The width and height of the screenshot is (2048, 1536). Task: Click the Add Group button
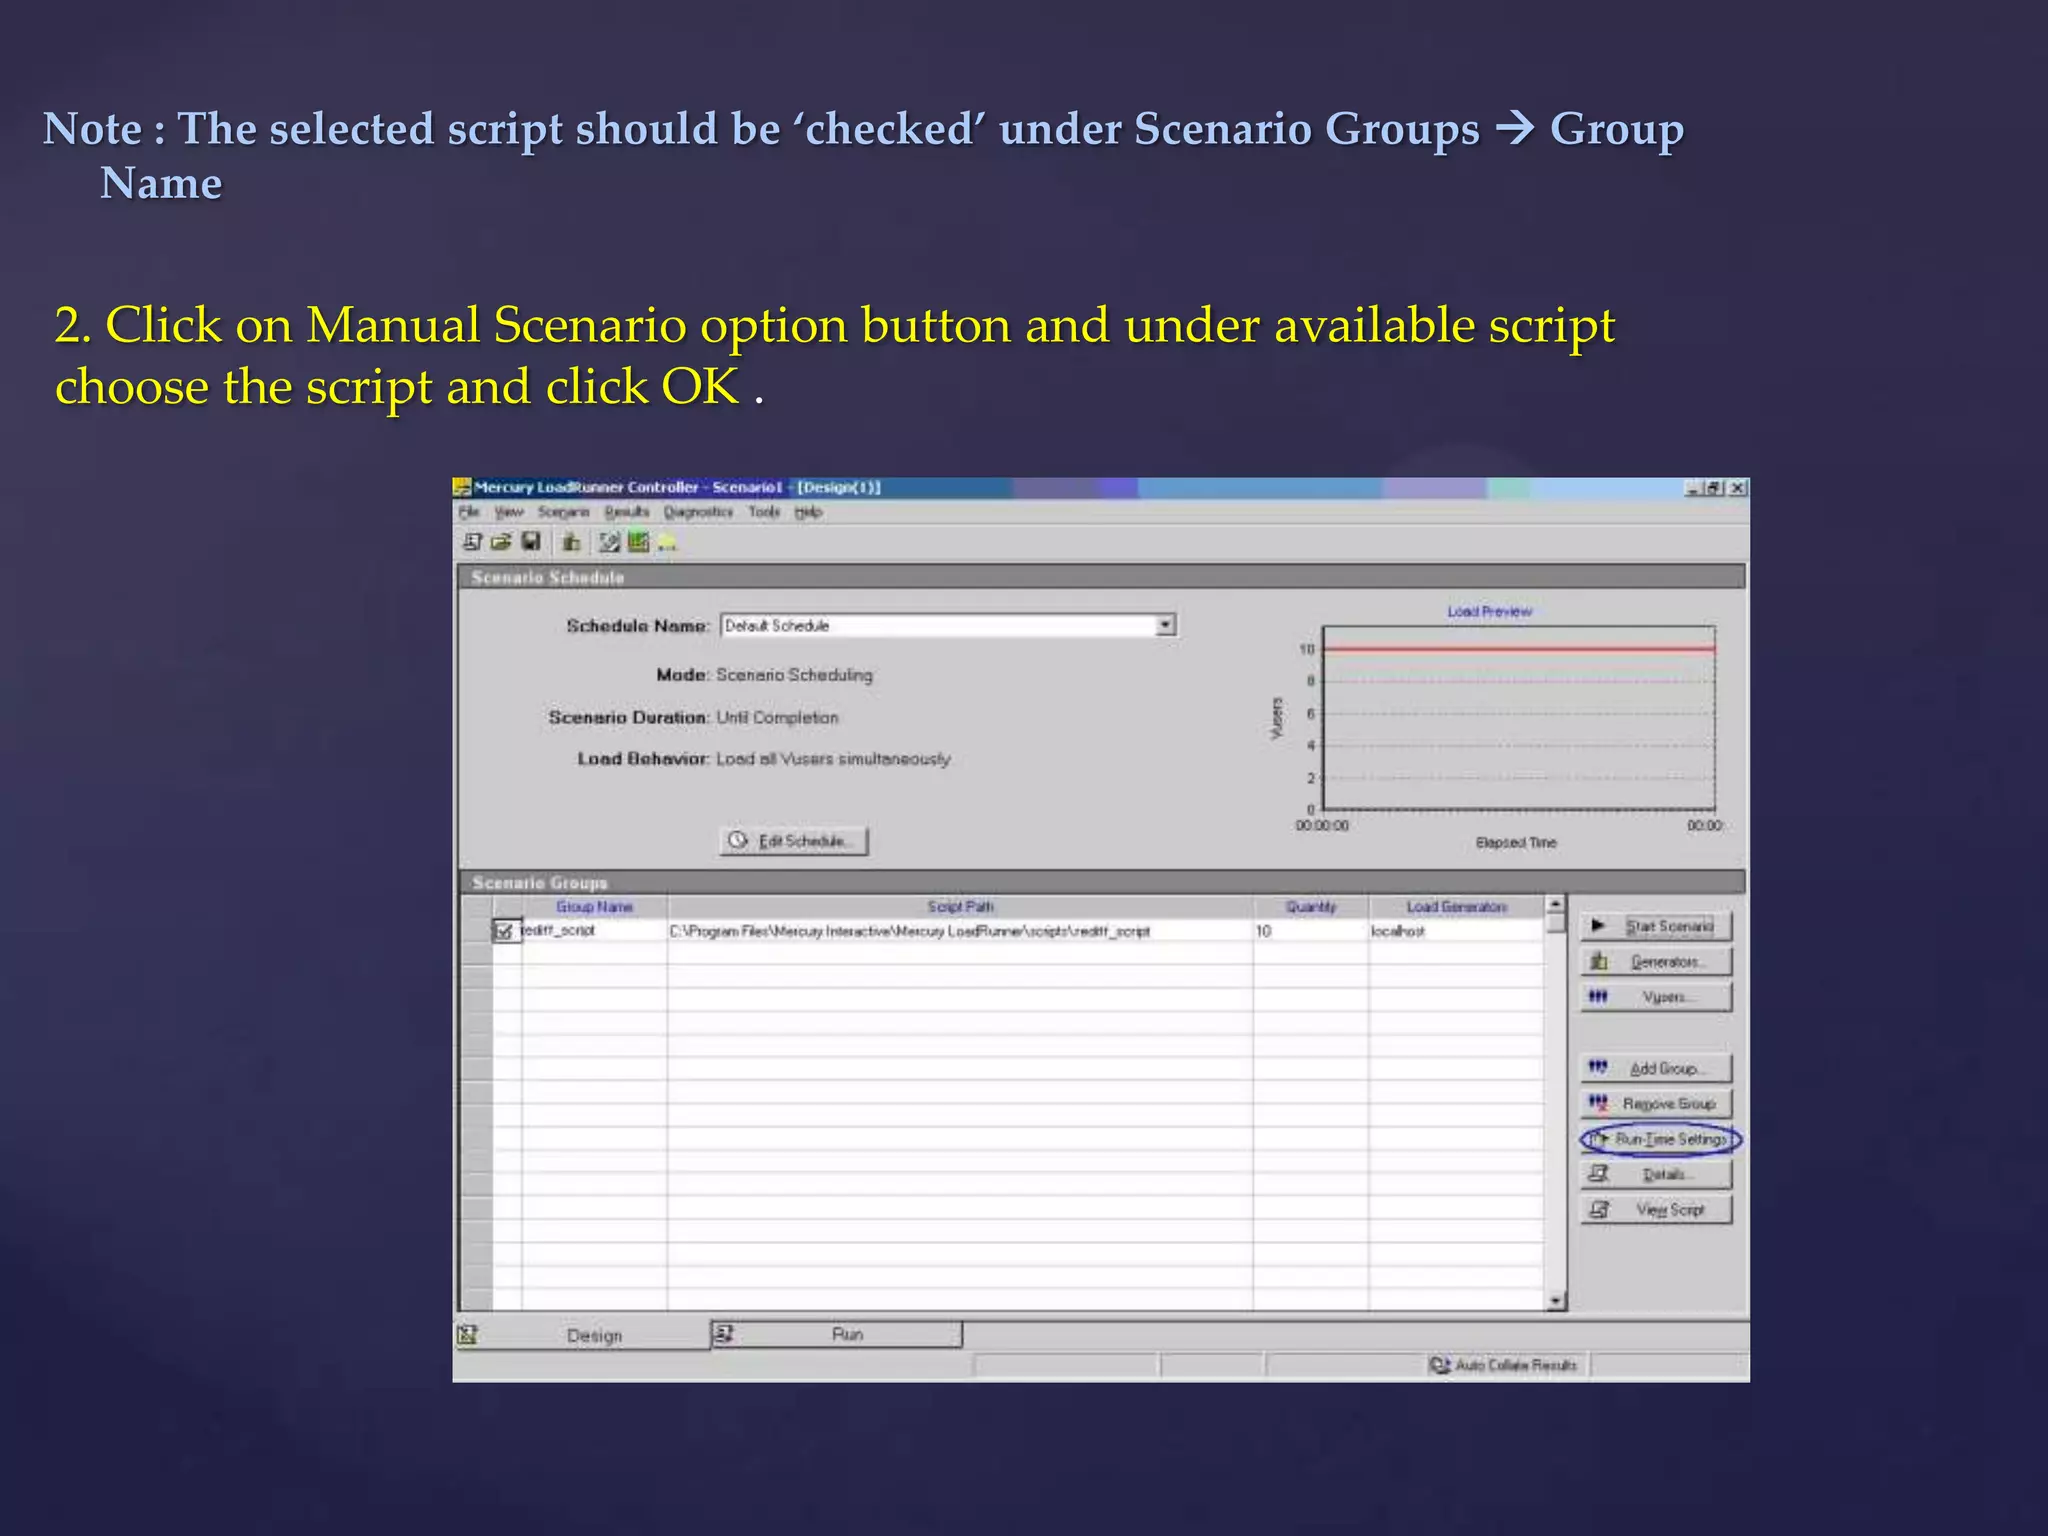(1656, 1069)
